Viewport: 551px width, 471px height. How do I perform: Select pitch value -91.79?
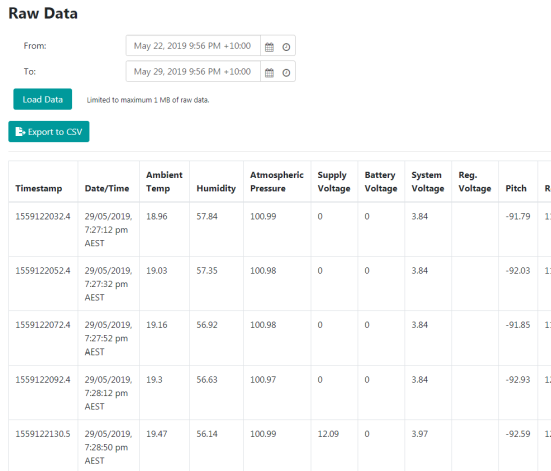518,217
